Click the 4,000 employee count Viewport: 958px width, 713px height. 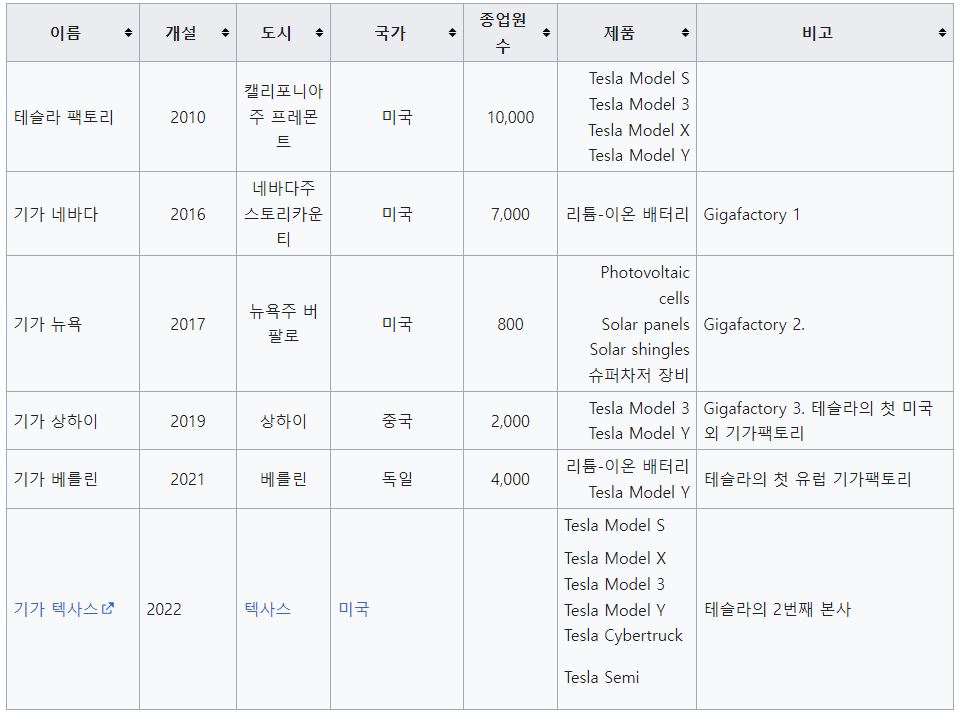click(x=510, y=479)
